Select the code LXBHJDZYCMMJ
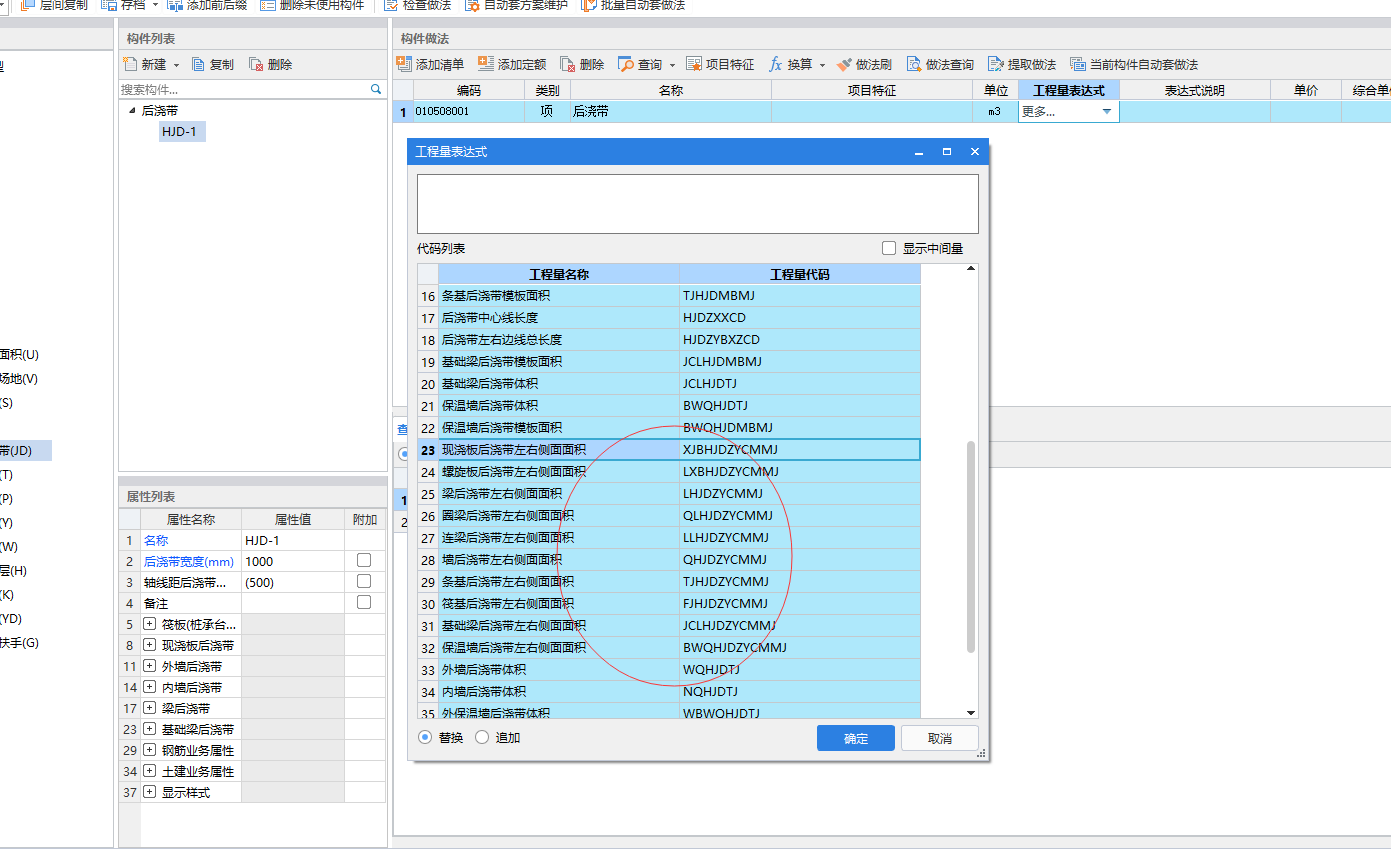 click(731, 472)
